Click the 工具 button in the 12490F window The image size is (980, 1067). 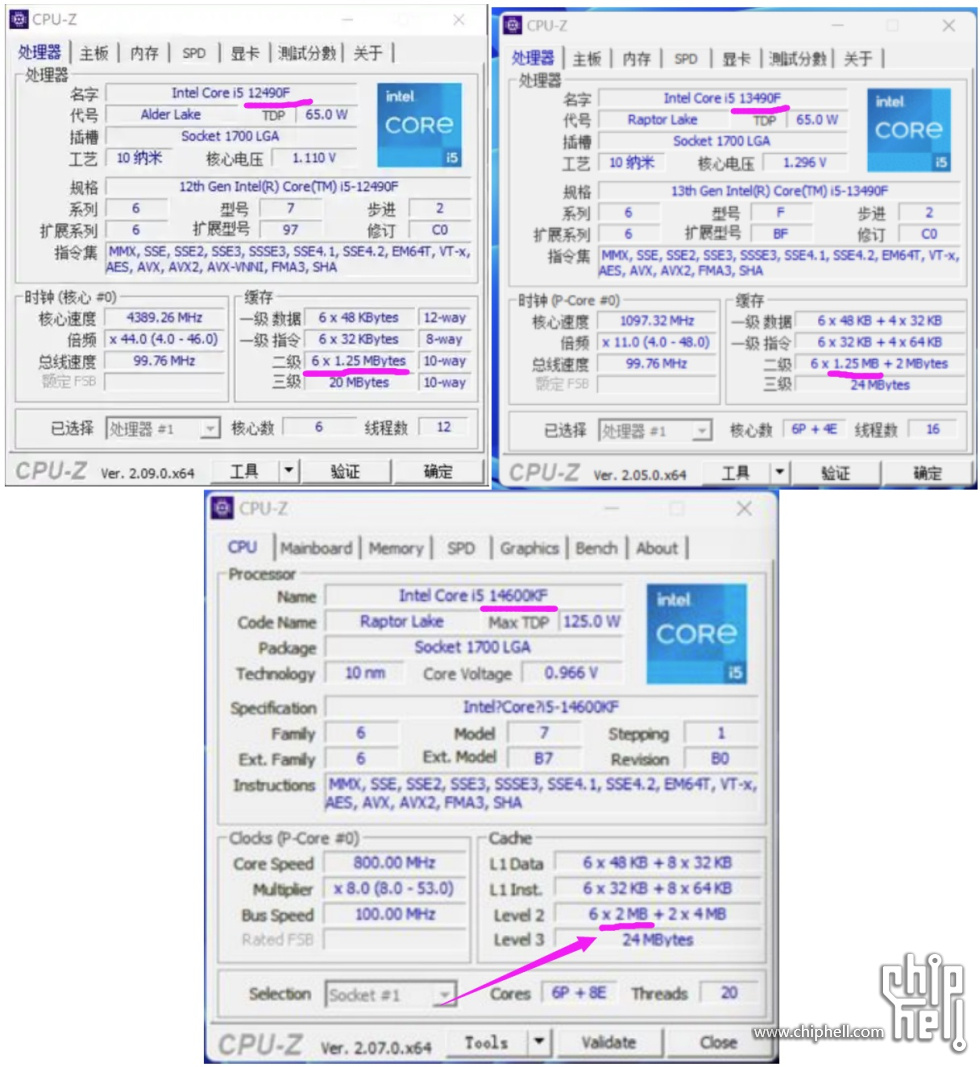[245, 470]
